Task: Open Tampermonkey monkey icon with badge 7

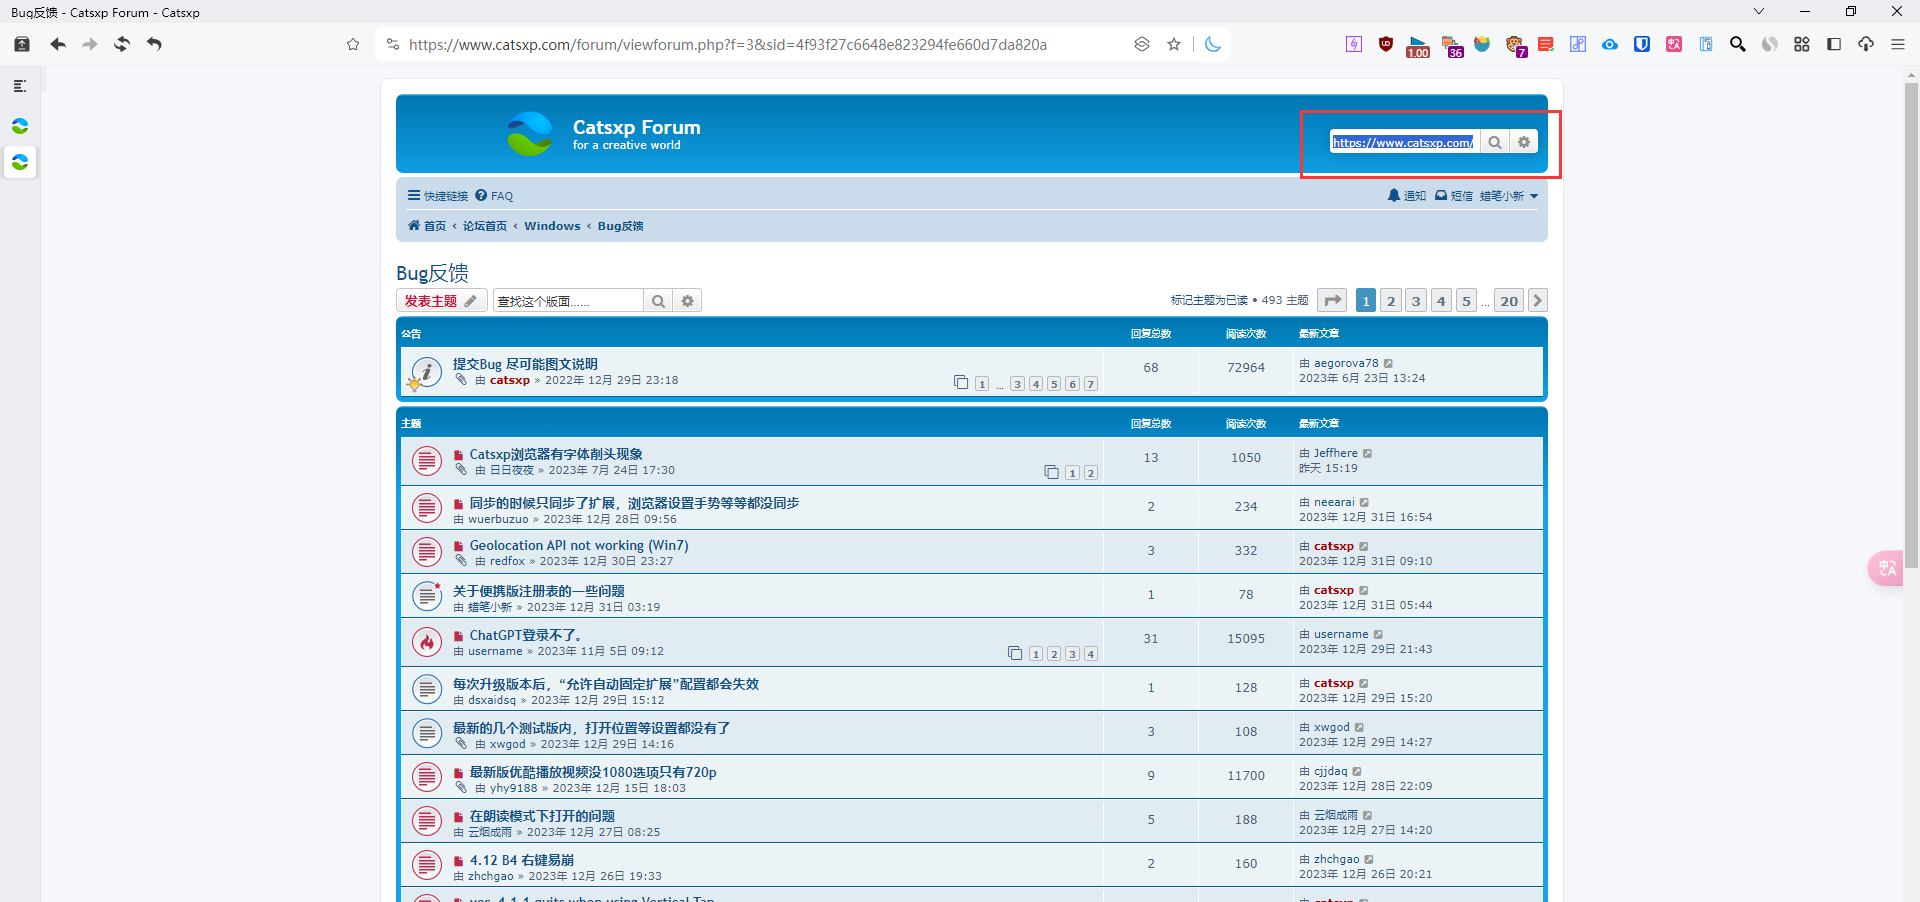Action: 1515,45
